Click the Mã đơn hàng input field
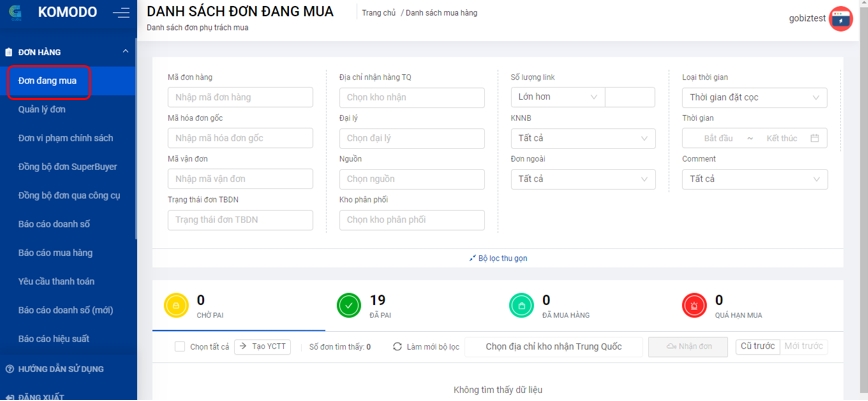 (x=240, y=97)
